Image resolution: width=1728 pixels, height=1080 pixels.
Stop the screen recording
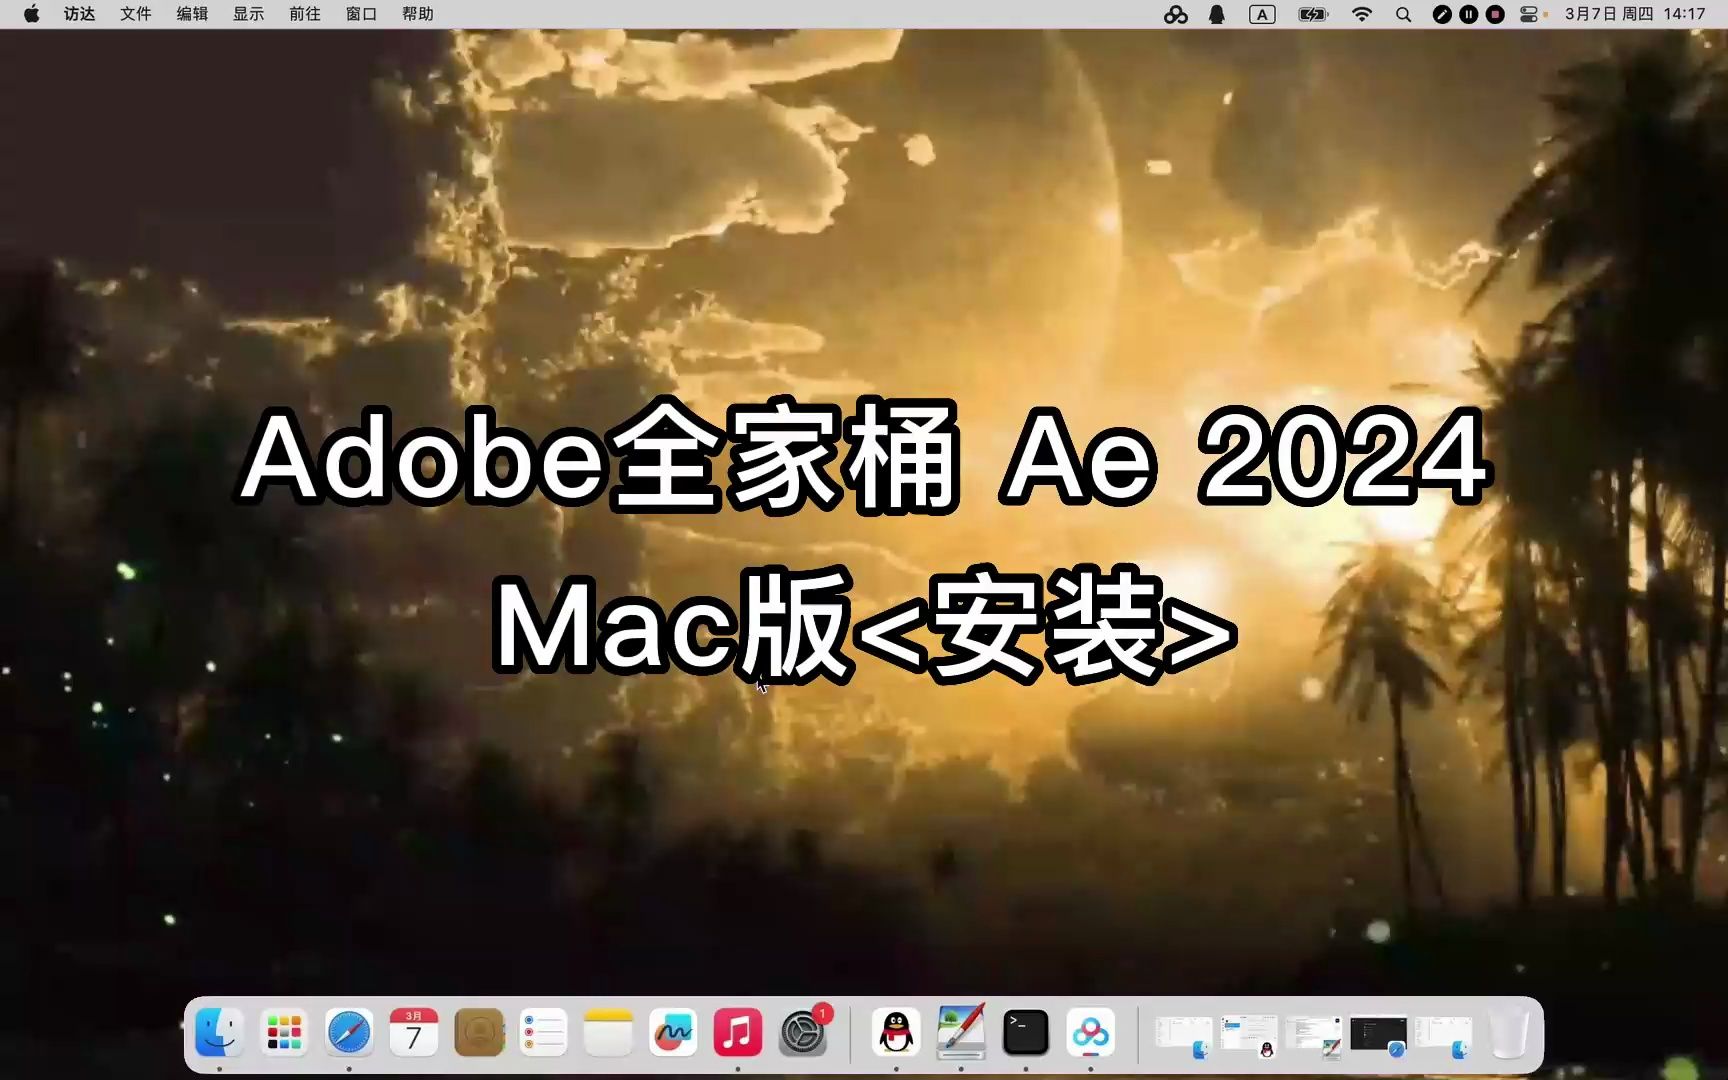coord(1495,14)
